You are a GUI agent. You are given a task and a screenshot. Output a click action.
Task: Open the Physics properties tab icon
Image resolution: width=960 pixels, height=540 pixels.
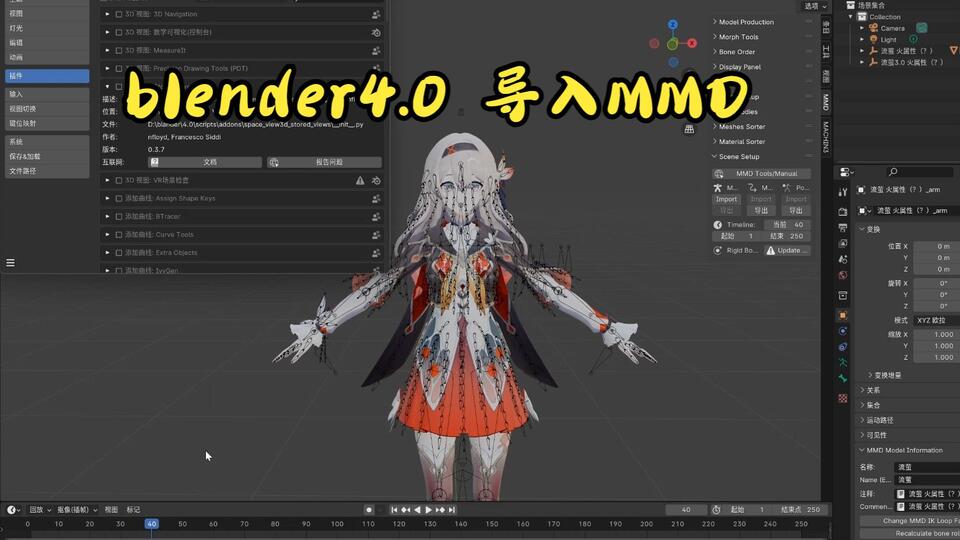click(x=842, y=331)
